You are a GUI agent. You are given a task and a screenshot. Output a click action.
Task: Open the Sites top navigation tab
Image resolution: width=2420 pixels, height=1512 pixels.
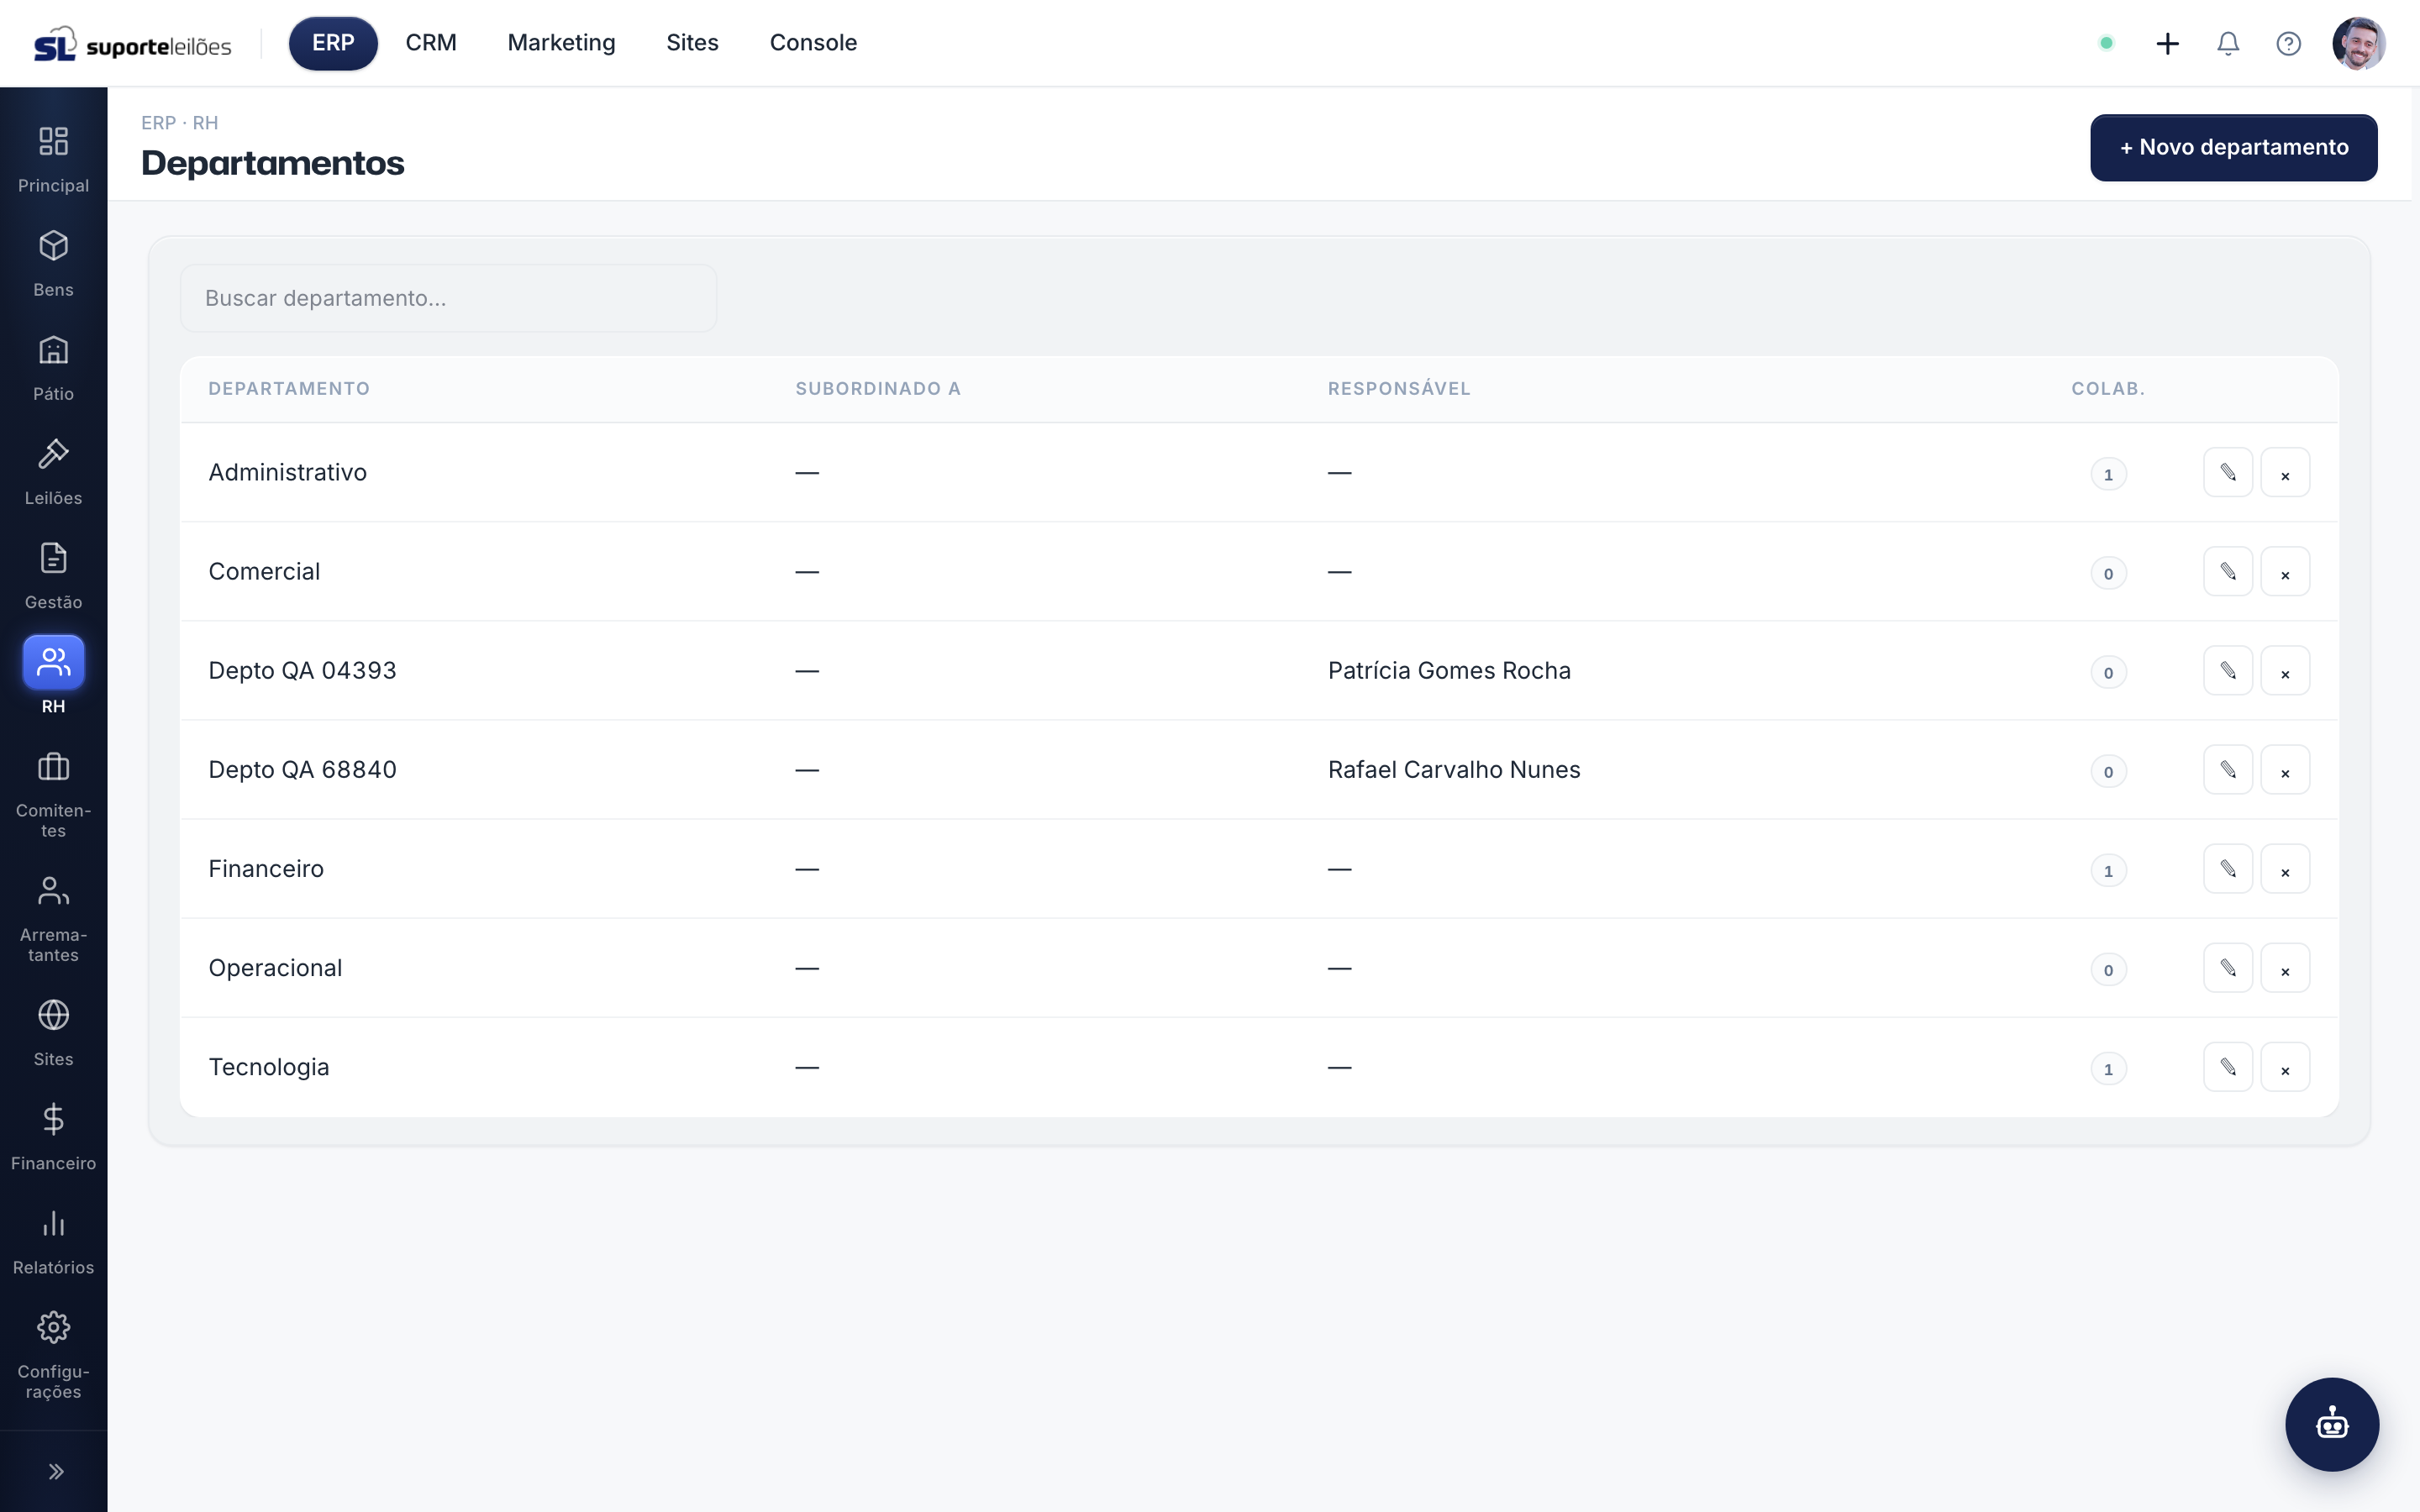click(x=692, y=43)
